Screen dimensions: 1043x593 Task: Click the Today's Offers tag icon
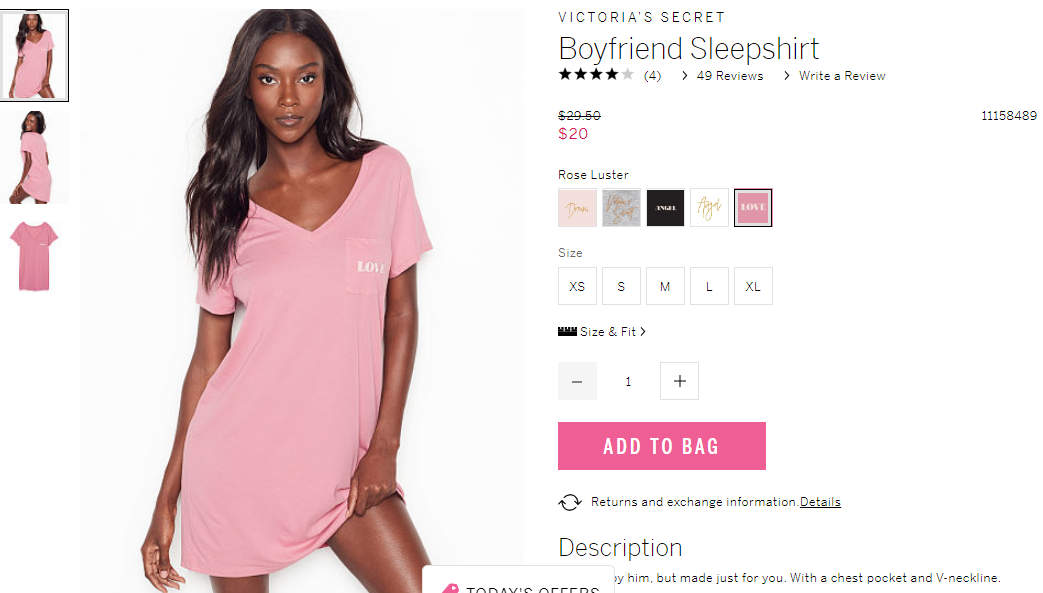pos(450,588)
